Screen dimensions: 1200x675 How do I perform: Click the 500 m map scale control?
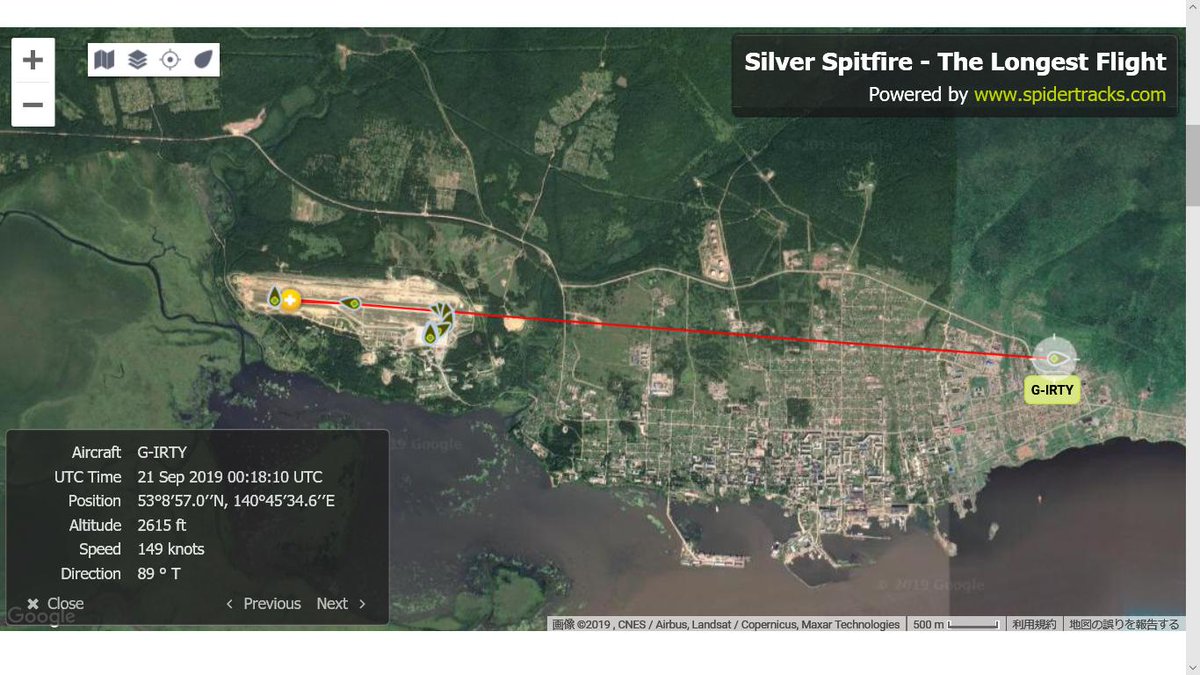(955, 624)
